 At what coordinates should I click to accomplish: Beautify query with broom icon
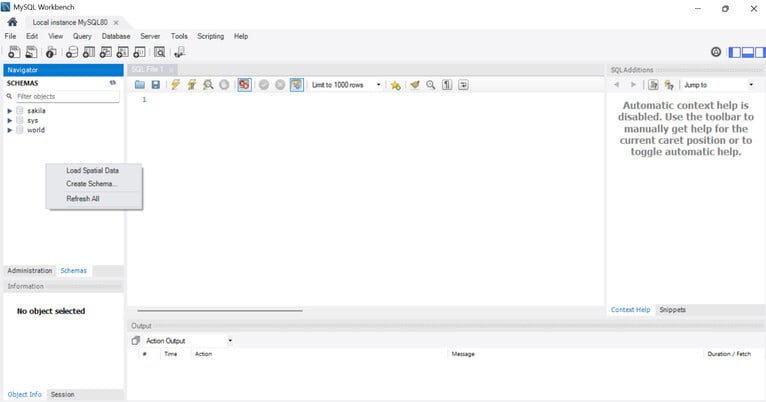coord(415,85)
